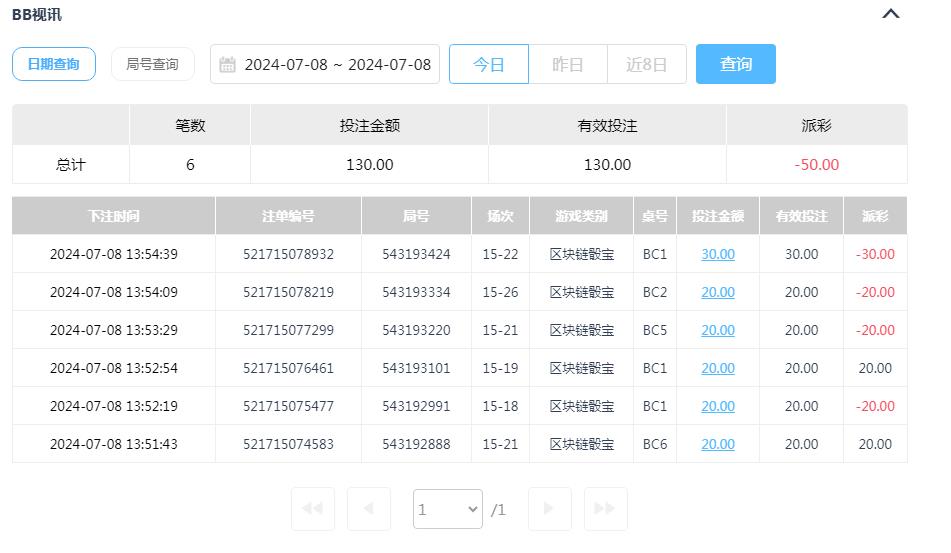This screenshot has height=553, width=951.
Task: Click the 投注金额 detail table header
Action: tap(718, 216)
